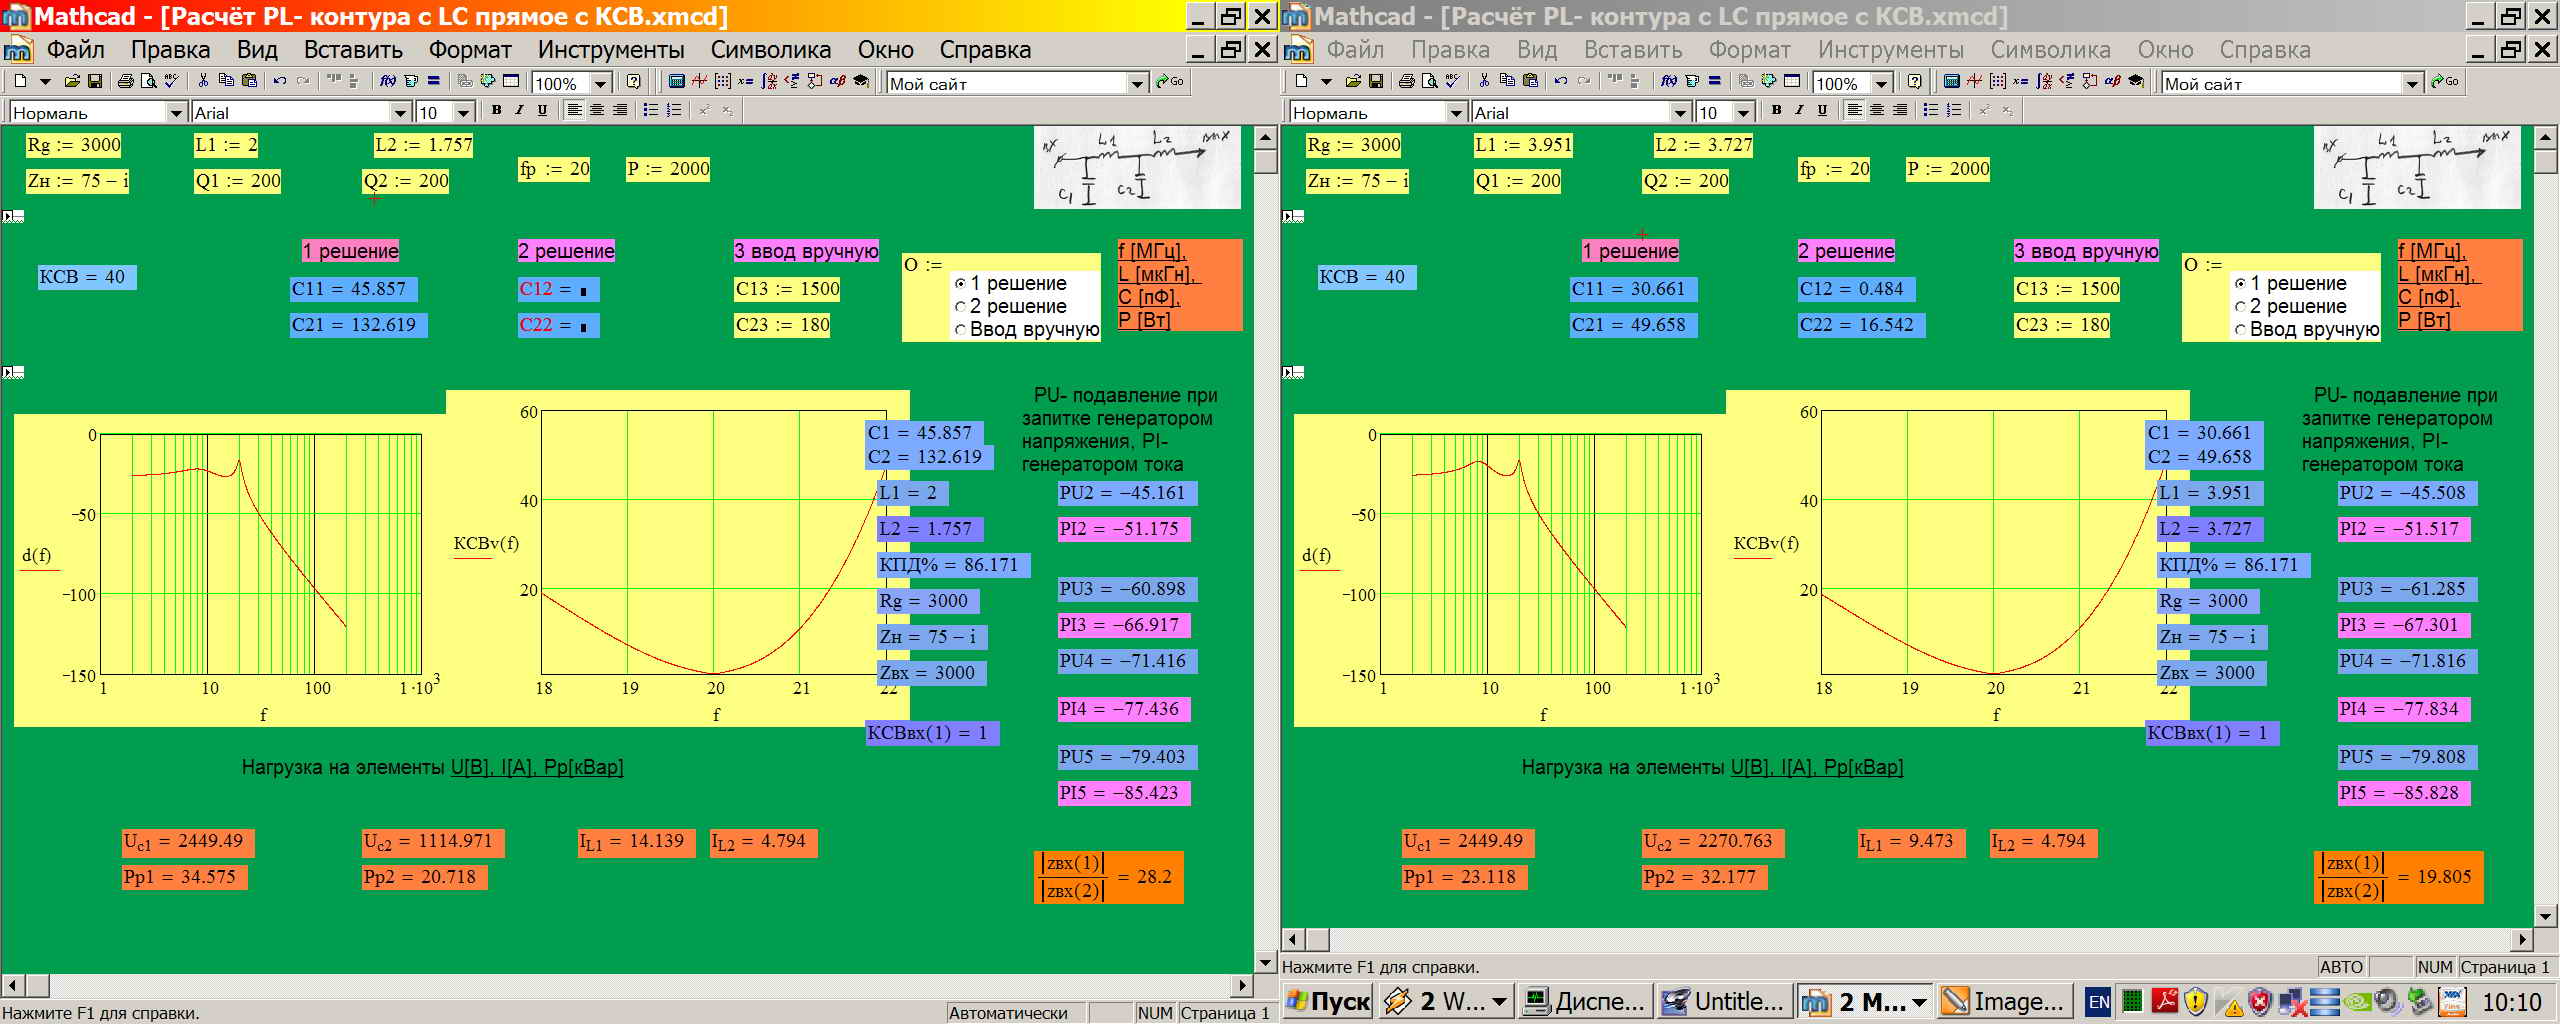This screenshot has height=1024, width=2560.
Task: Click Spell check icon in left window
Action: [x=171, y=81]
